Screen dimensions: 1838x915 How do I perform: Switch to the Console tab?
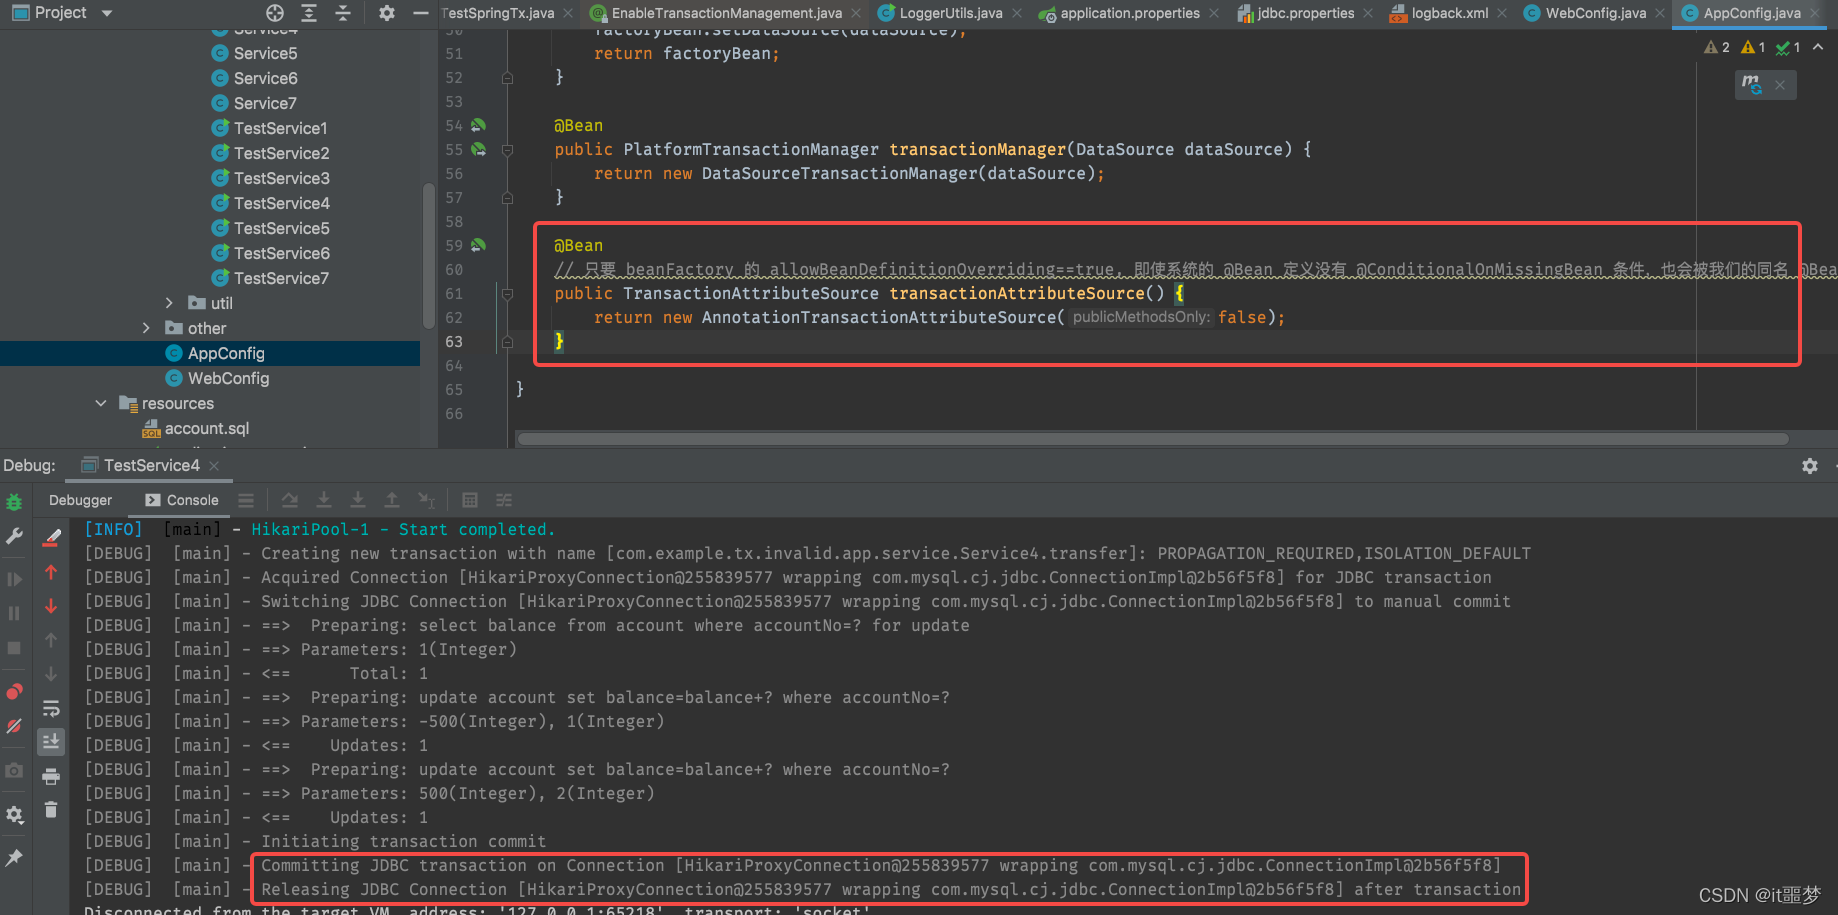click(x=182, y=500)
